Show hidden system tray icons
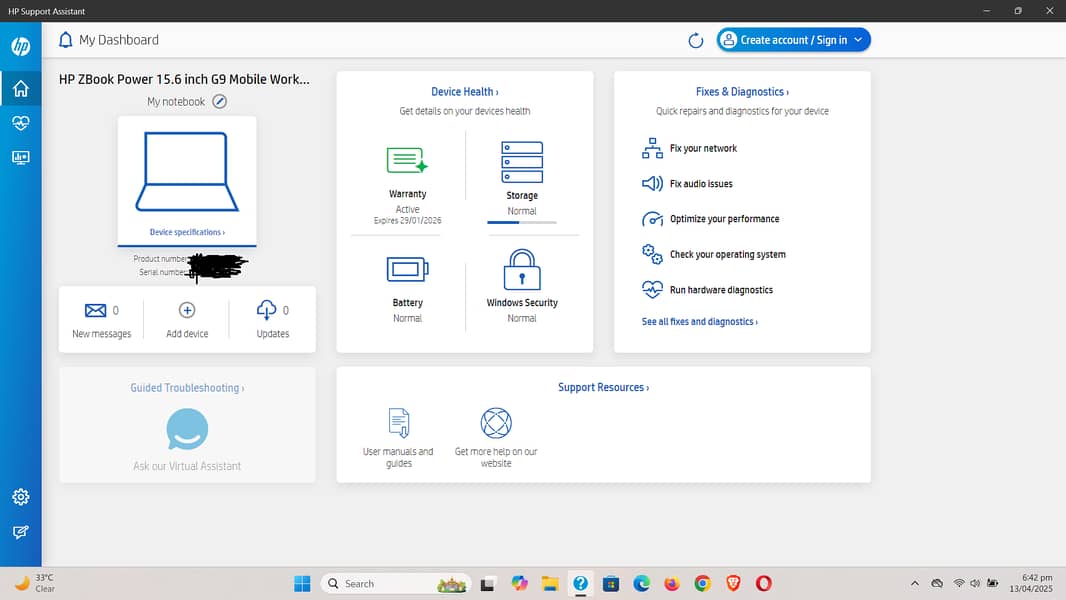The height and width of the screenshot is (600, 1066). click(915, 584)
